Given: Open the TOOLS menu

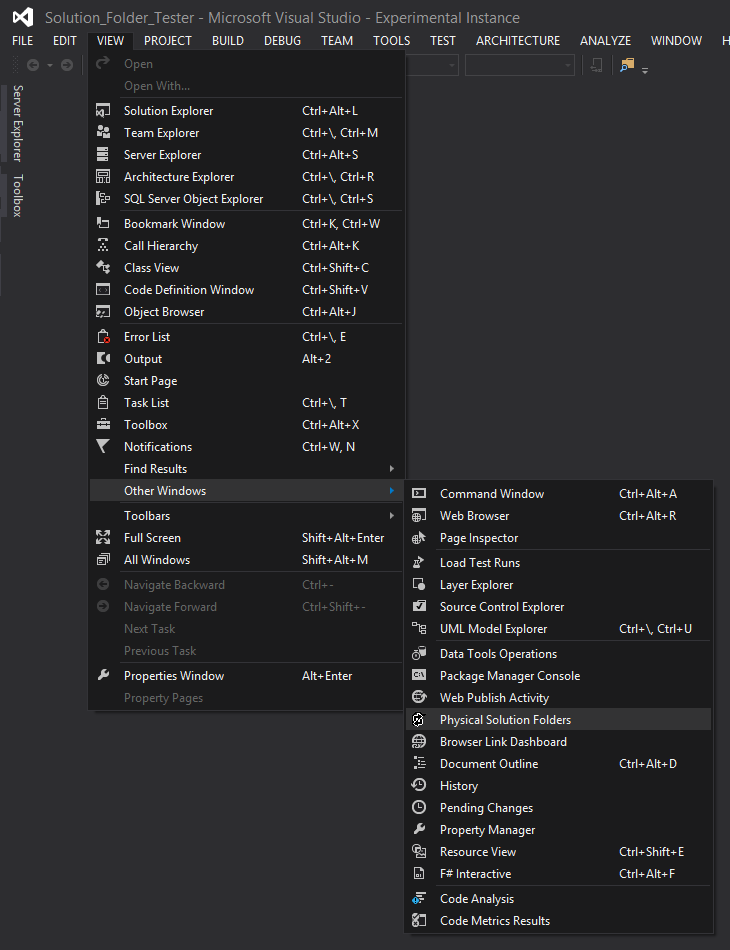Looking at the screenshot, I should [x=391, y=41].
